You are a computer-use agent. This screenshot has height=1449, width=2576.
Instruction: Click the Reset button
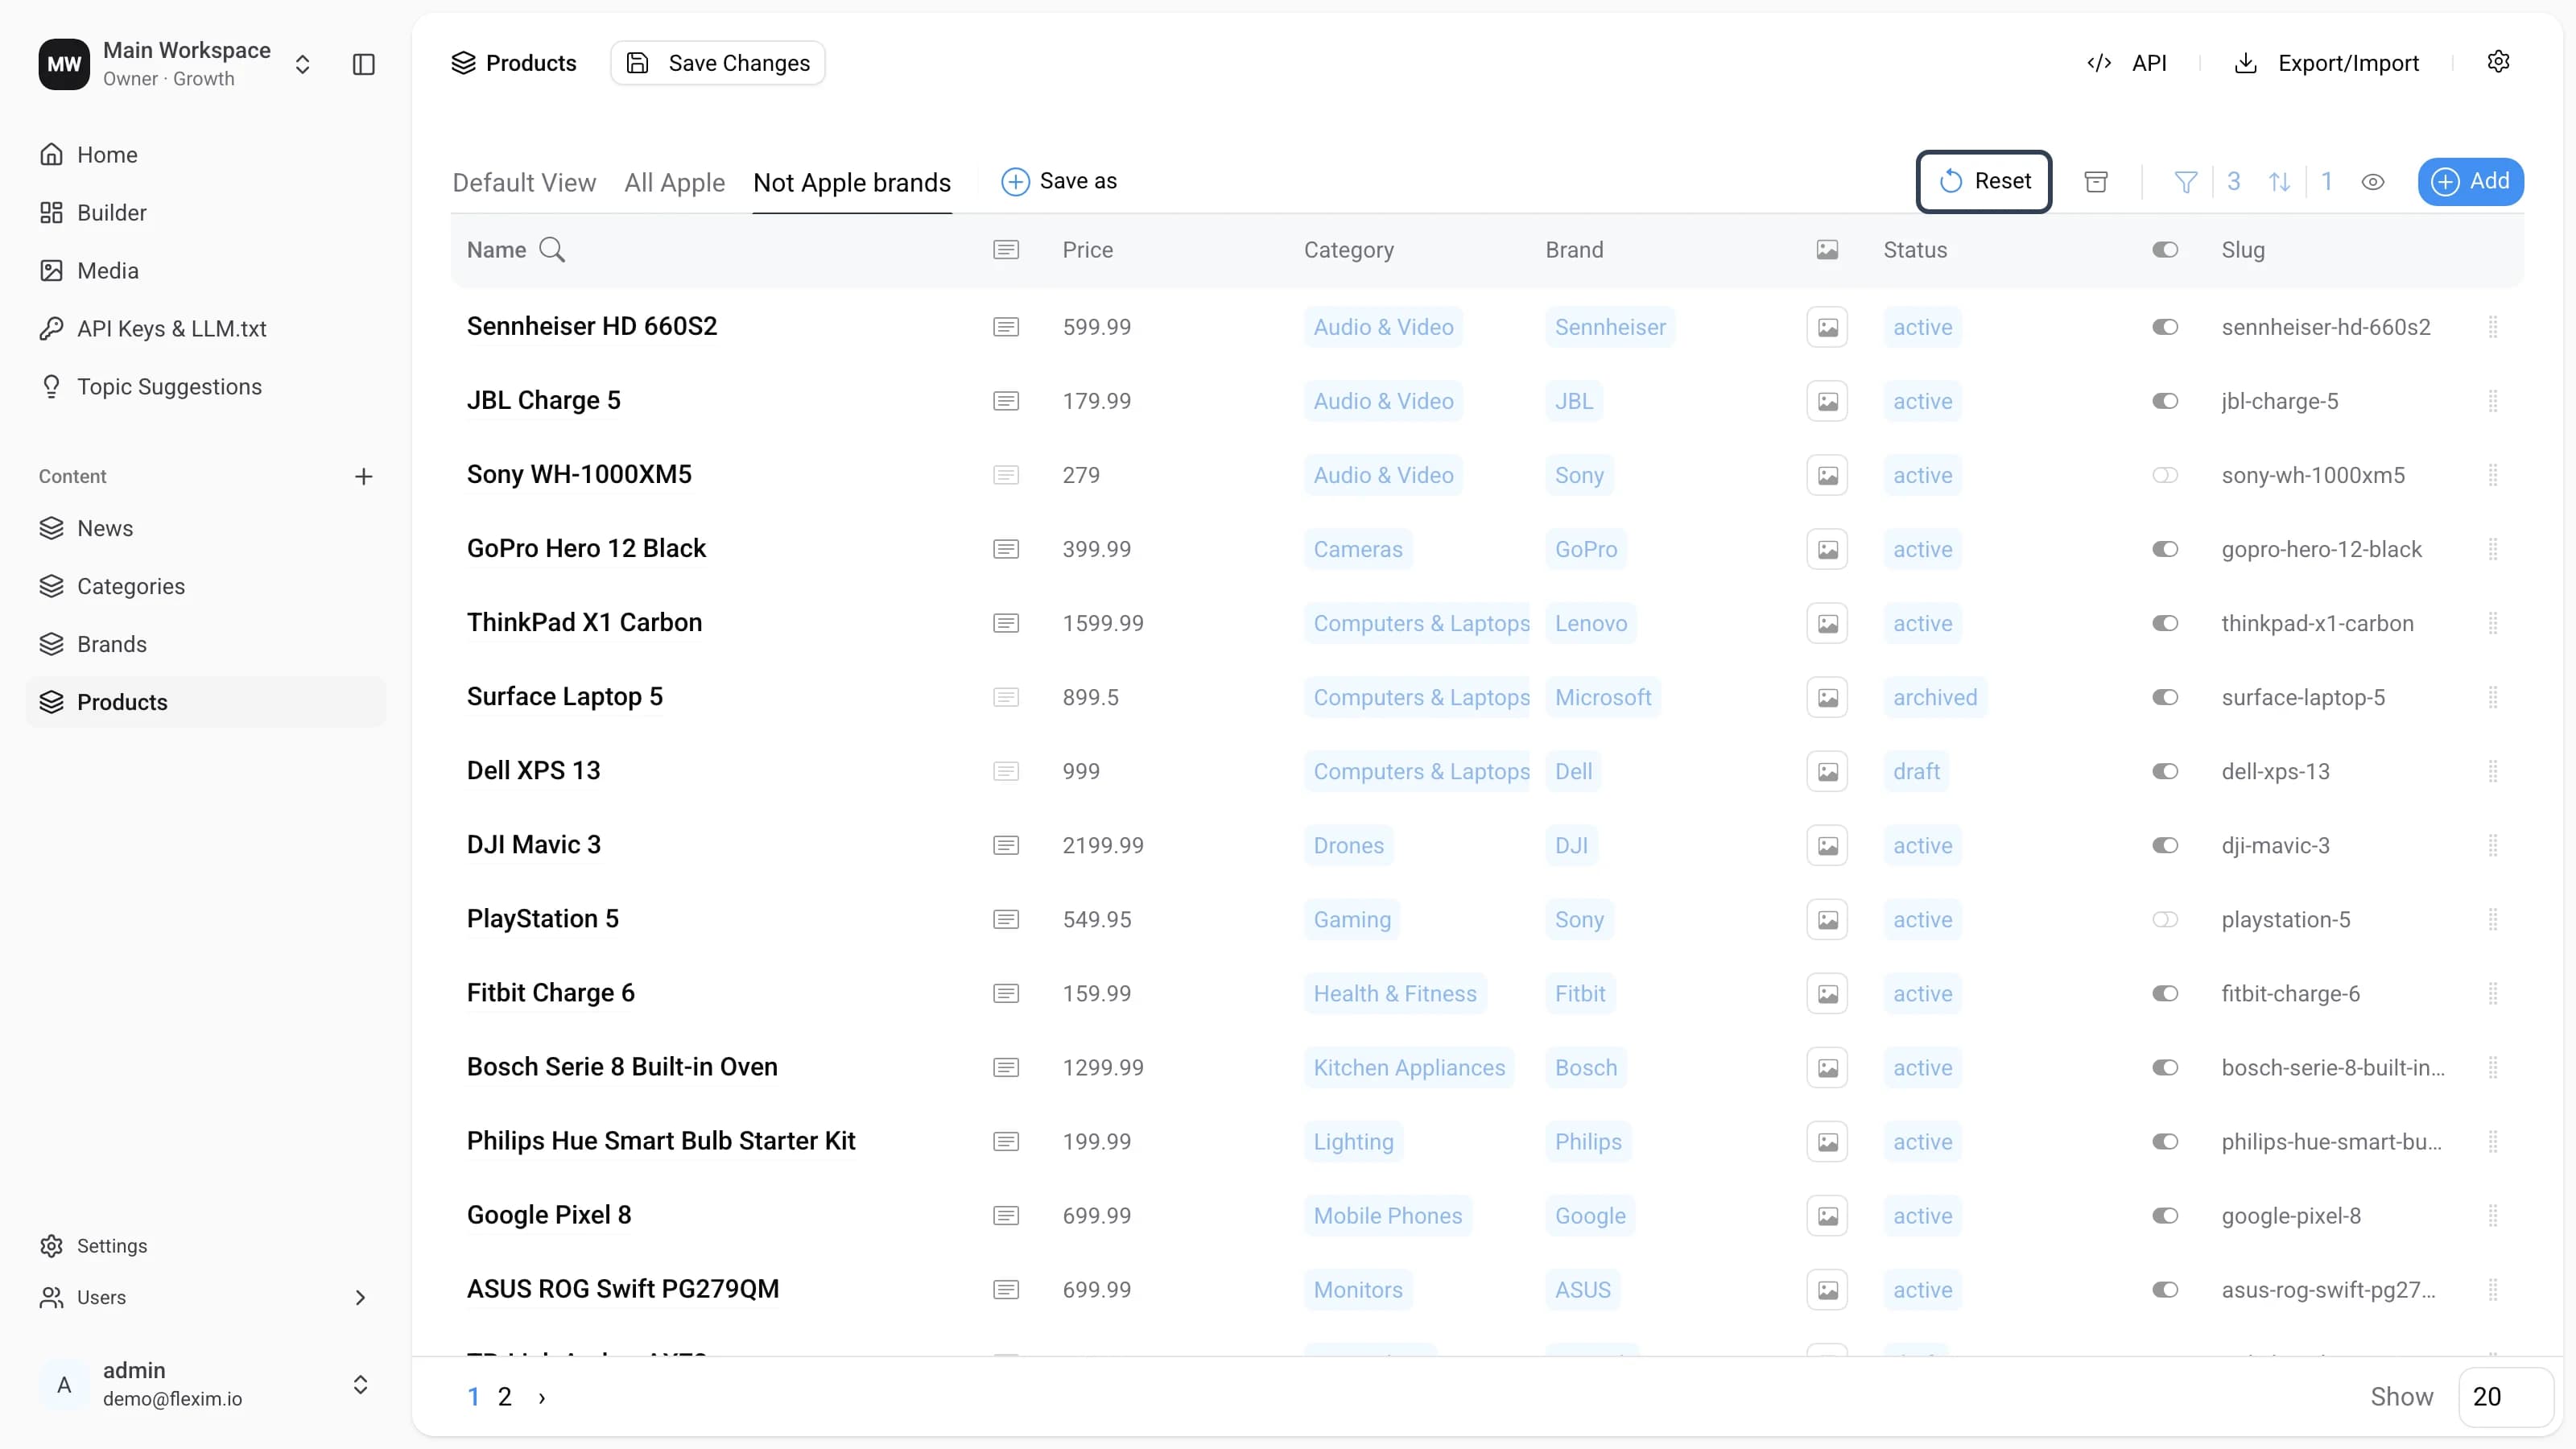pyautogui.click(x=1984, y=181)
